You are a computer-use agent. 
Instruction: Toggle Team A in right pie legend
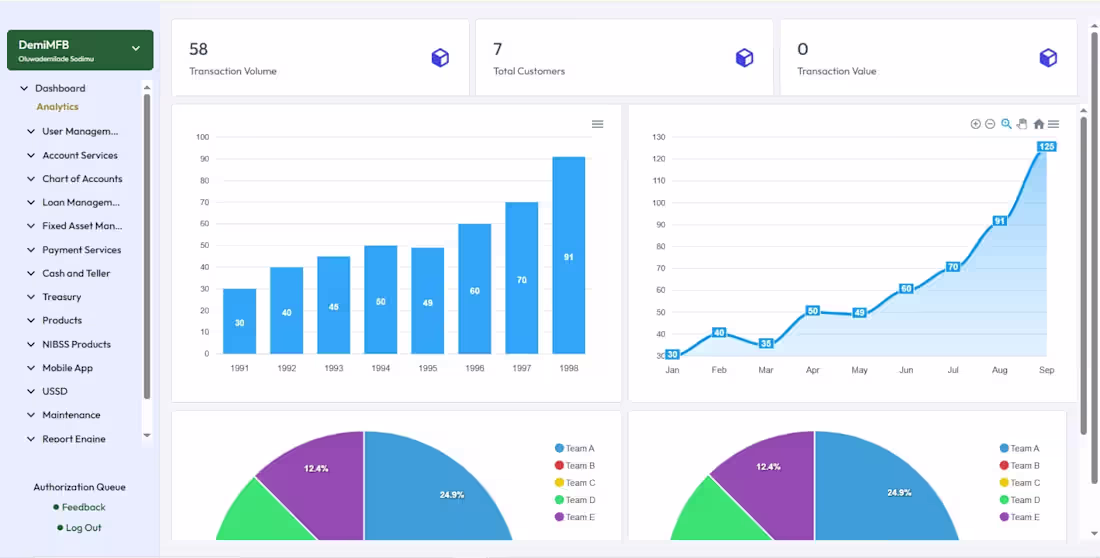point(1019,448)
